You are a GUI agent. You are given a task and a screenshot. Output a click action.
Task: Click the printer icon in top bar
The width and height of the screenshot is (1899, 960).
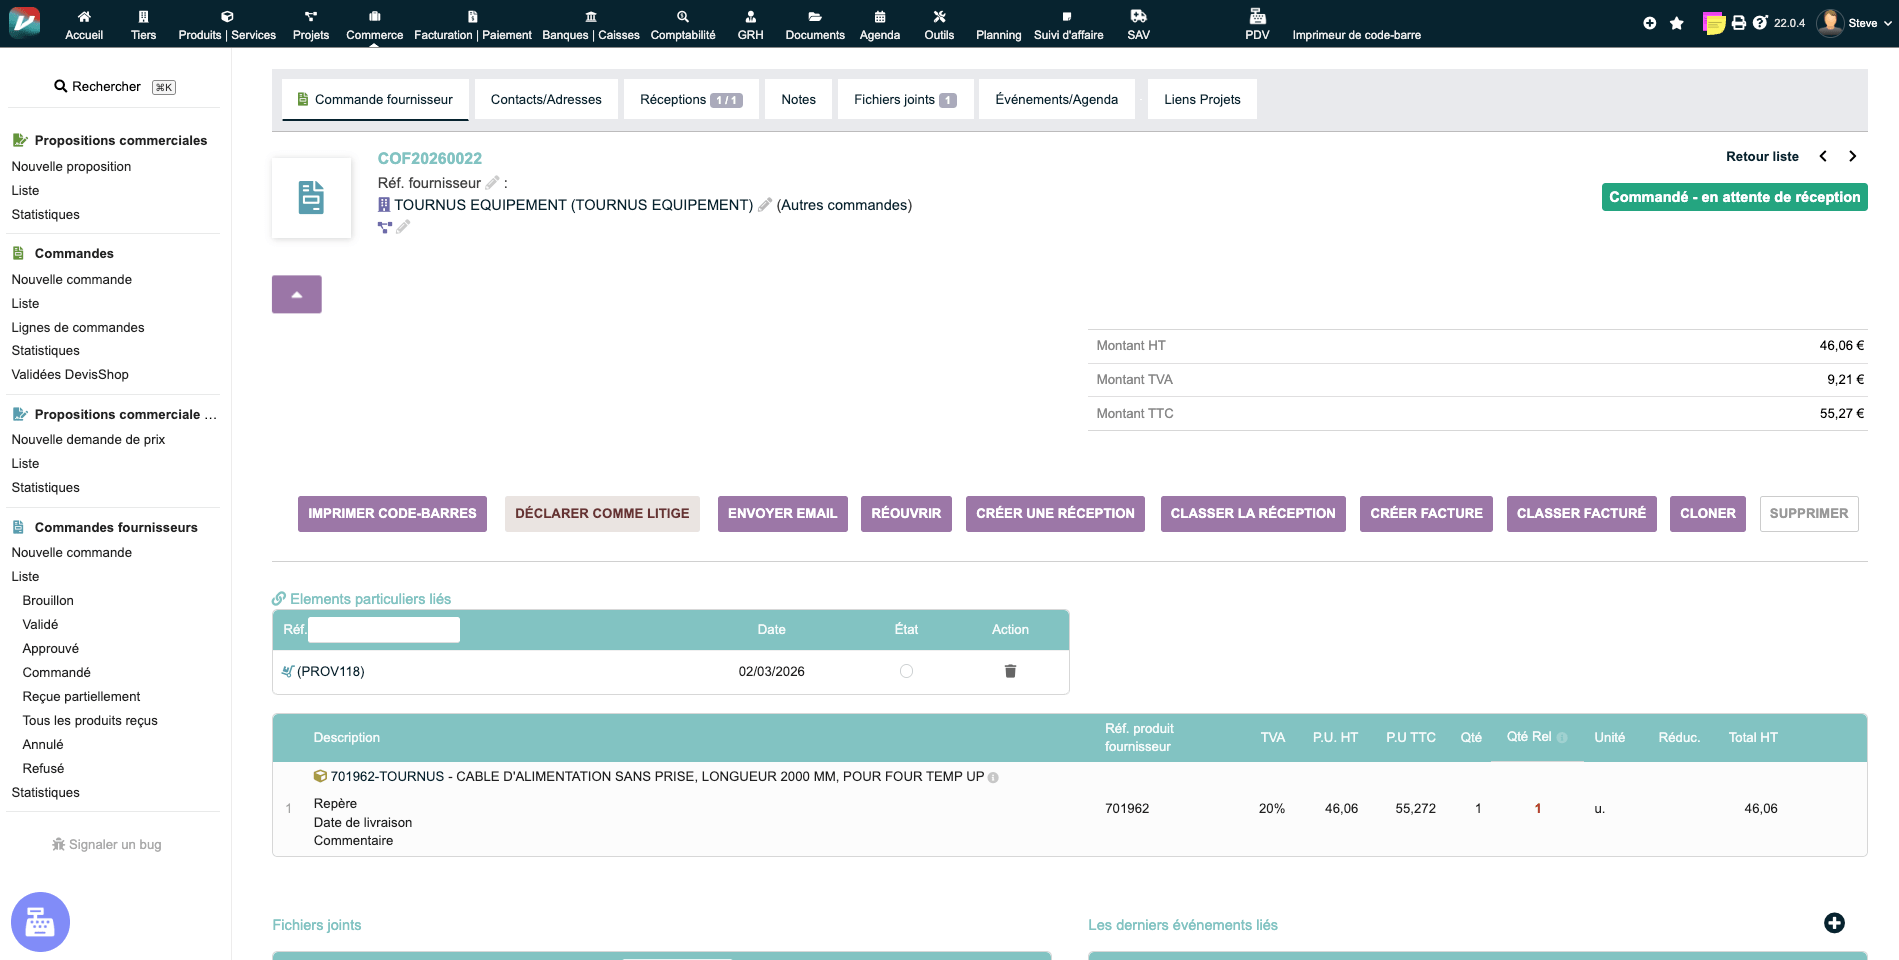click(x=1739, y=23)
